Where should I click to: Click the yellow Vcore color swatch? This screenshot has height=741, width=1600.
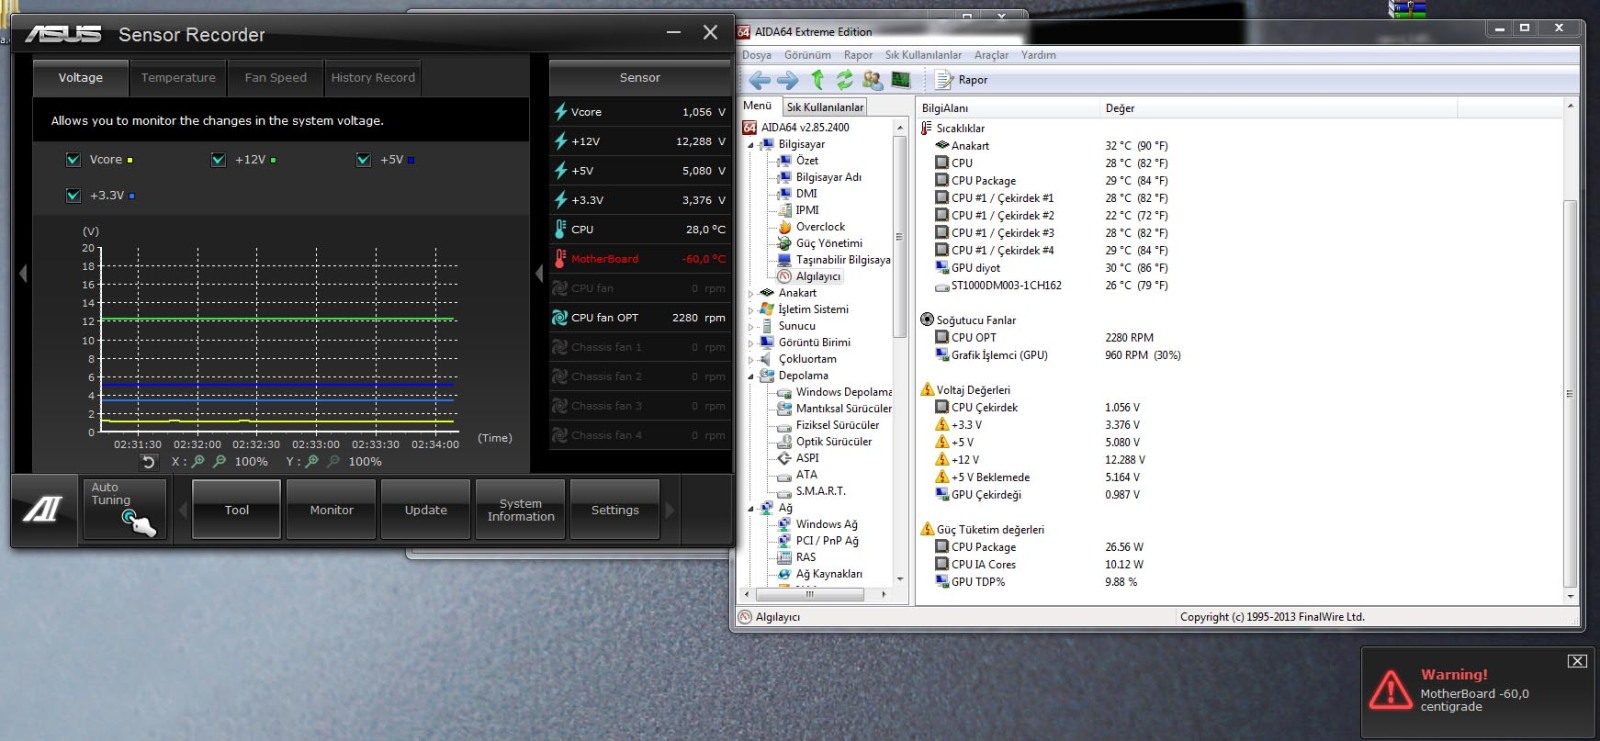tap(130, 160)
